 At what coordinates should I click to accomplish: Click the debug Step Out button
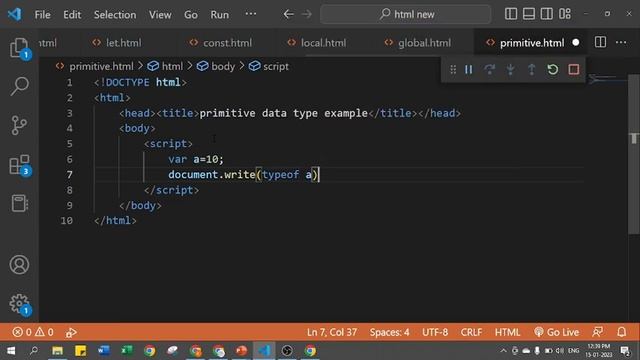[x=531, y=69]
